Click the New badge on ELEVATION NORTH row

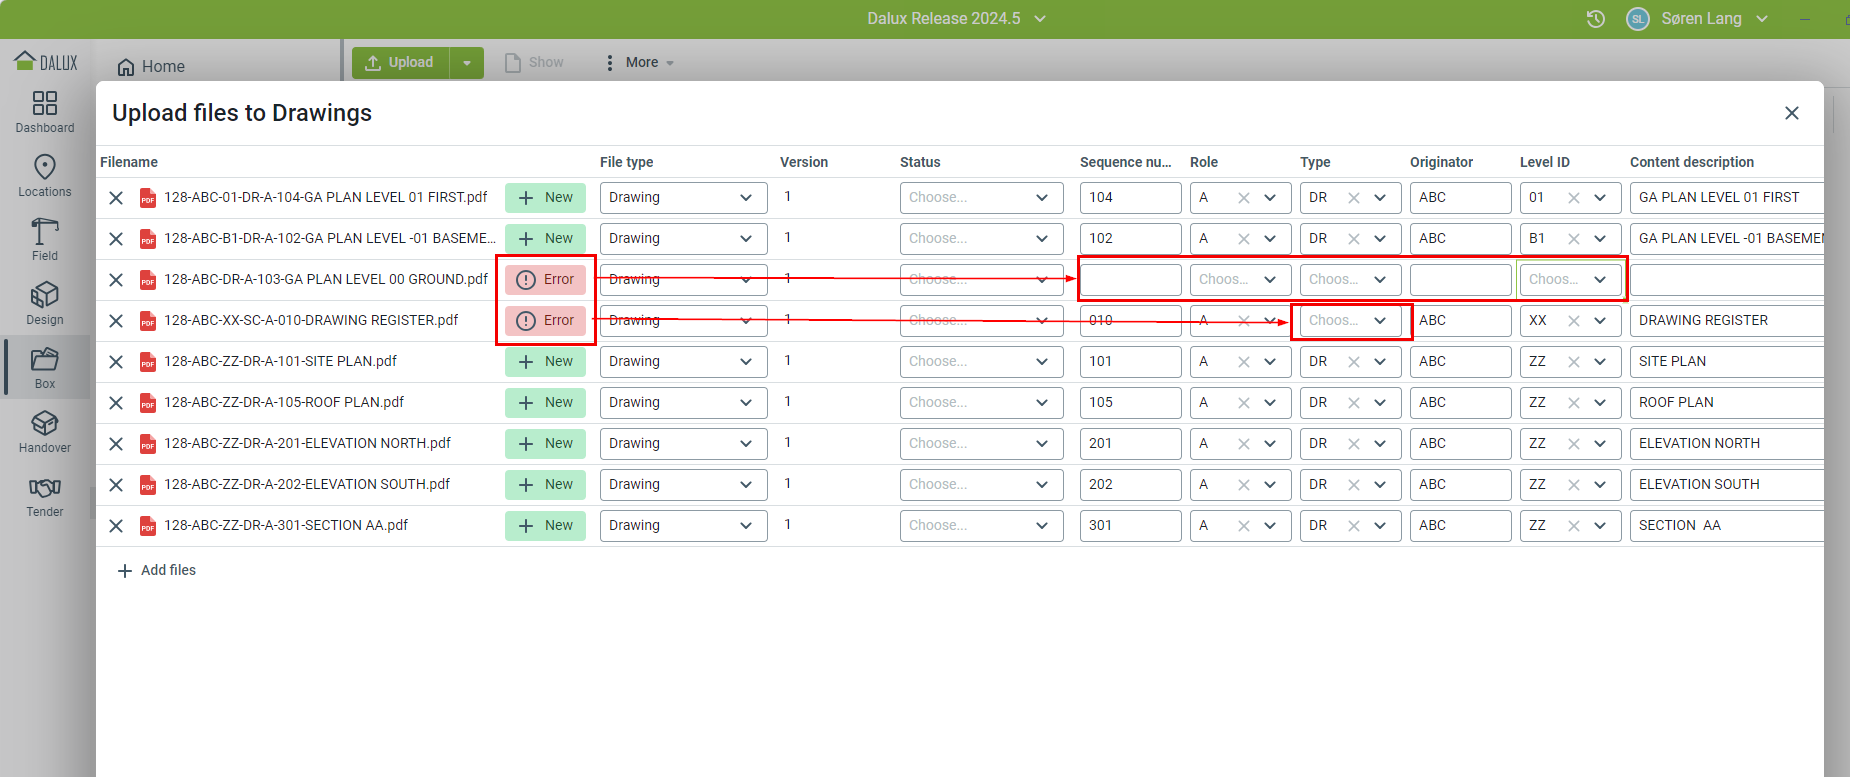[545, 444]
